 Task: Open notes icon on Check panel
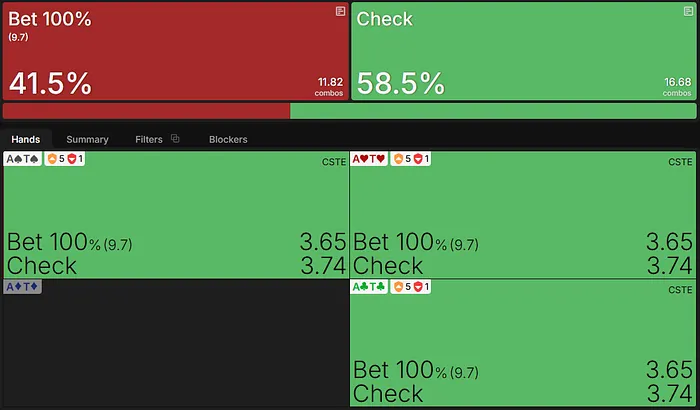pos(689,11)
